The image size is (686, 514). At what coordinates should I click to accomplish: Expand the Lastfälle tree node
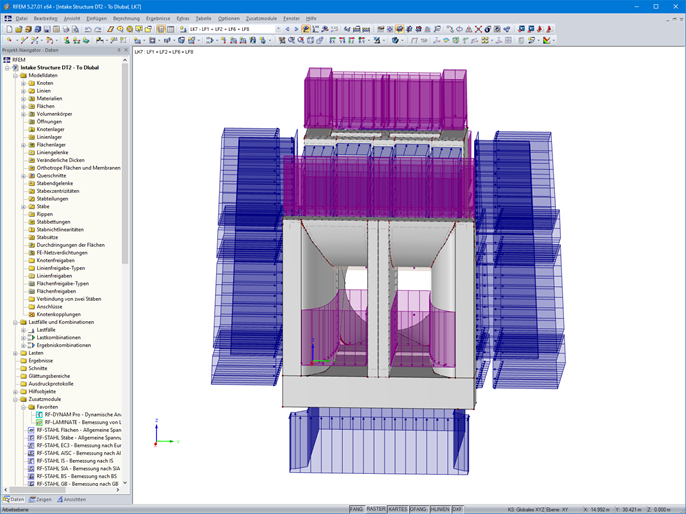coord(24,330)
